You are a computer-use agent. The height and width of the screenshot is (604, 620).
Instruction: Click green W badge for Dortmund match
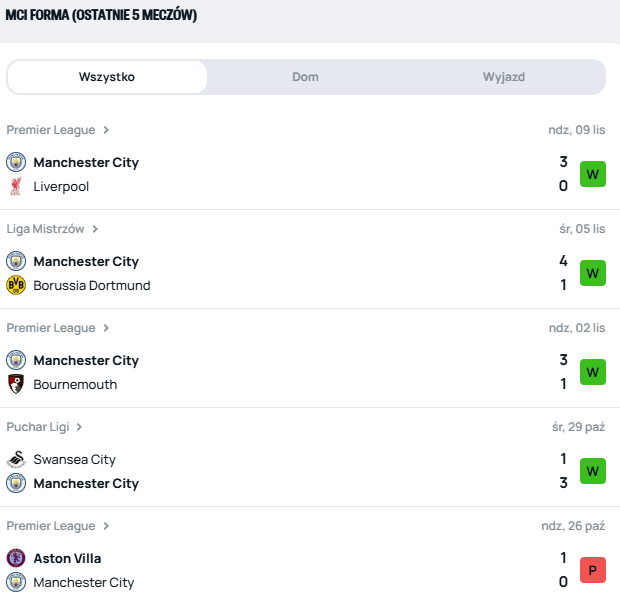coord(593,273)
